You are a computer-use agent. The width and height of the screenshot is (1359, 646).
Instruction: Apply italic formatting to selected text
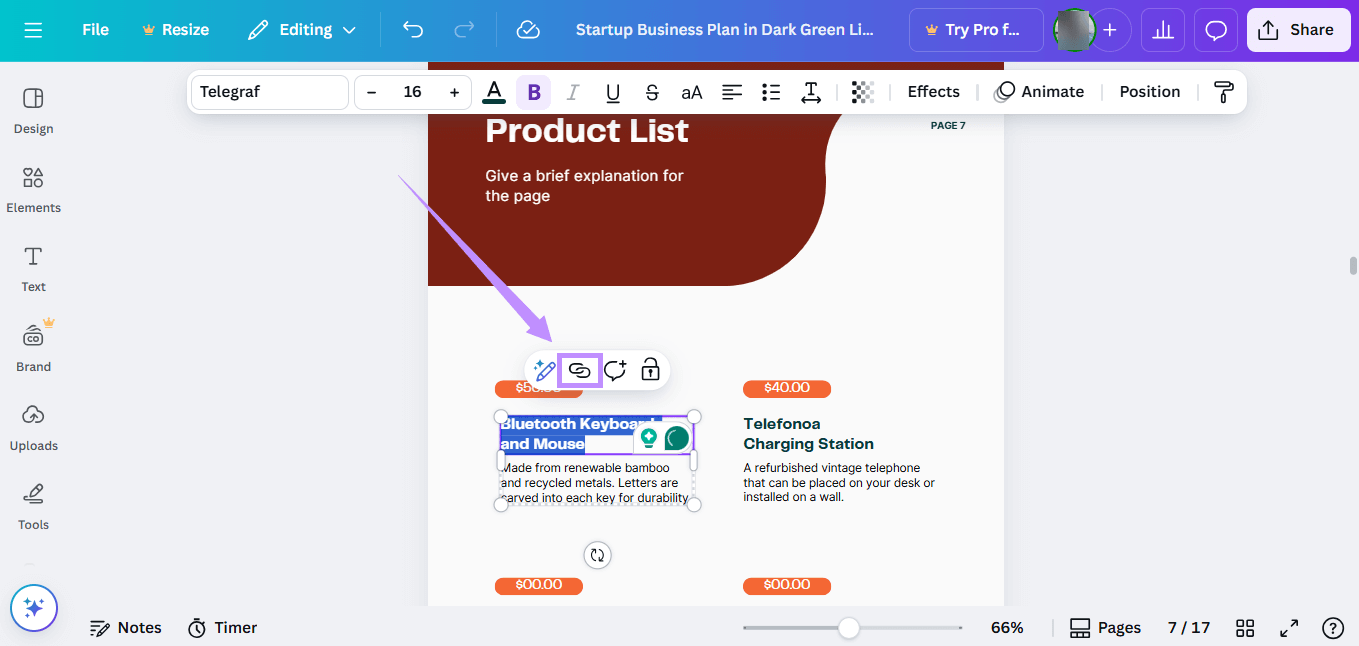572,91
